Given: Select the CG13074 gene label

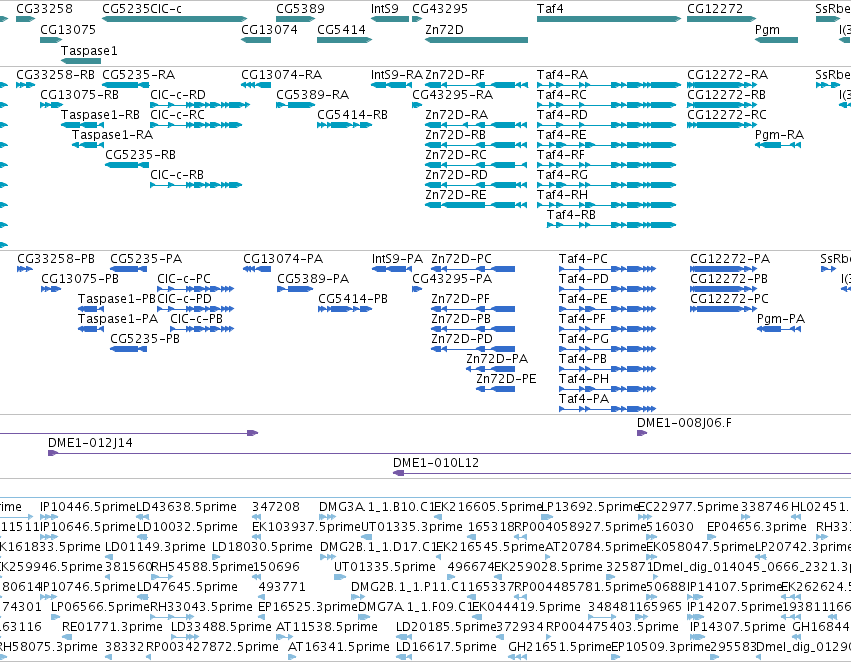Looking at the screenshot, I should point(269,30).
